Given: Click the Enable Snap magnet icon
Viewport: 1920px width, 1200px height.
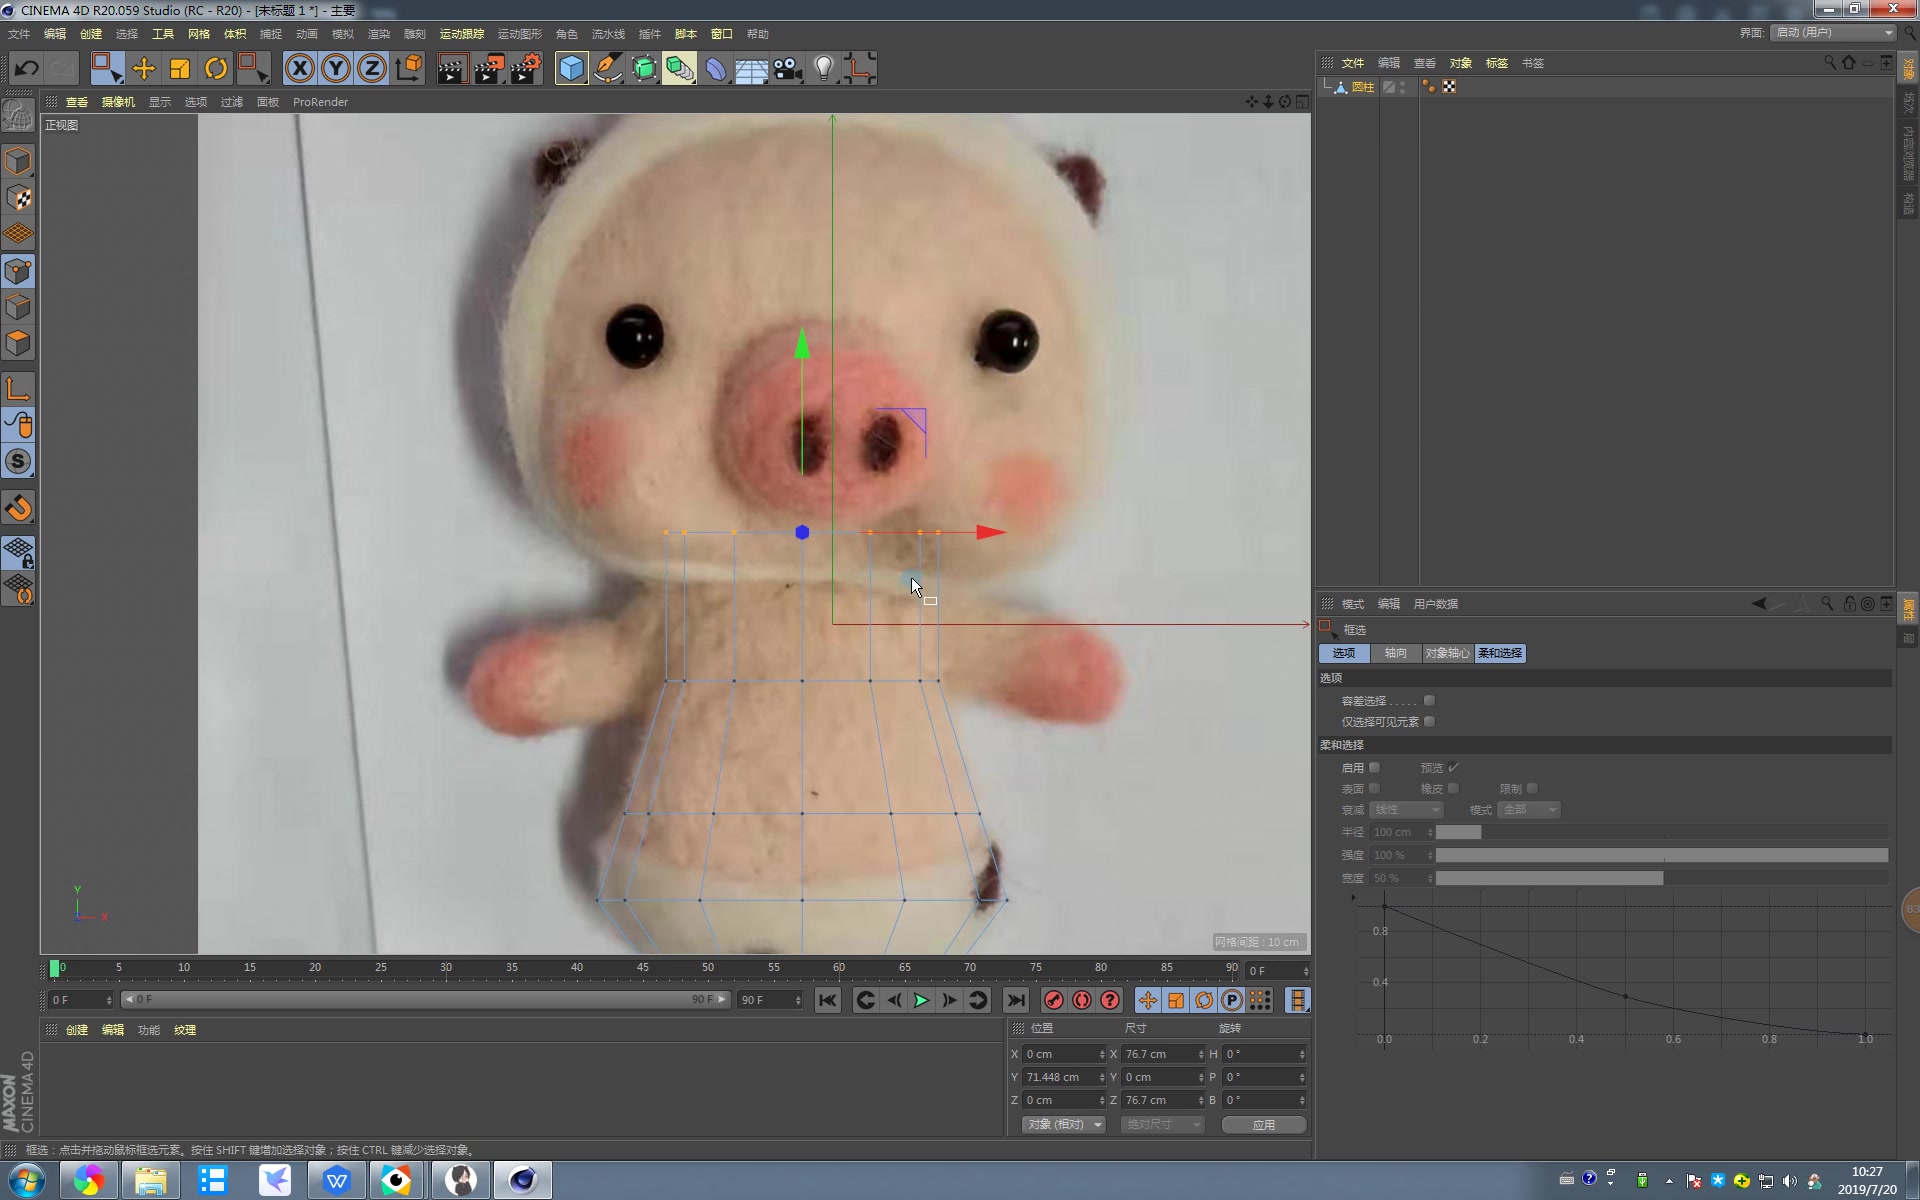Looking at the screenshot, I should pos(18,508).
